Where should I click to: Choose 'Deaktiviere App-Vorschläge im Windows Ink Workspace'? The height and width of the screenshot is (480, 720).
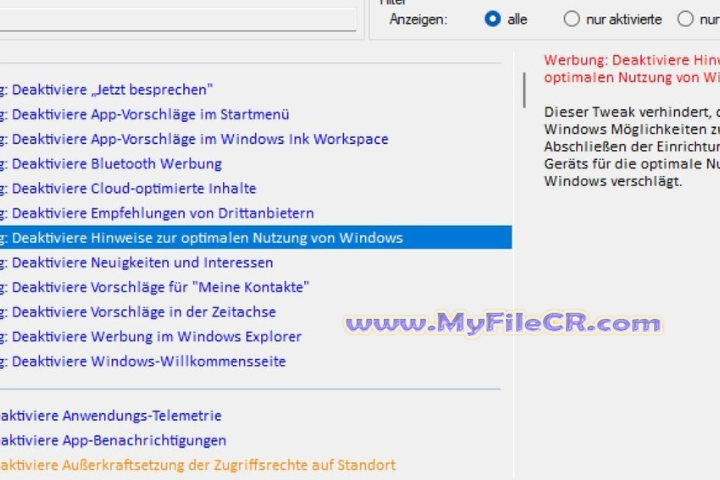(x=199, y=139)
